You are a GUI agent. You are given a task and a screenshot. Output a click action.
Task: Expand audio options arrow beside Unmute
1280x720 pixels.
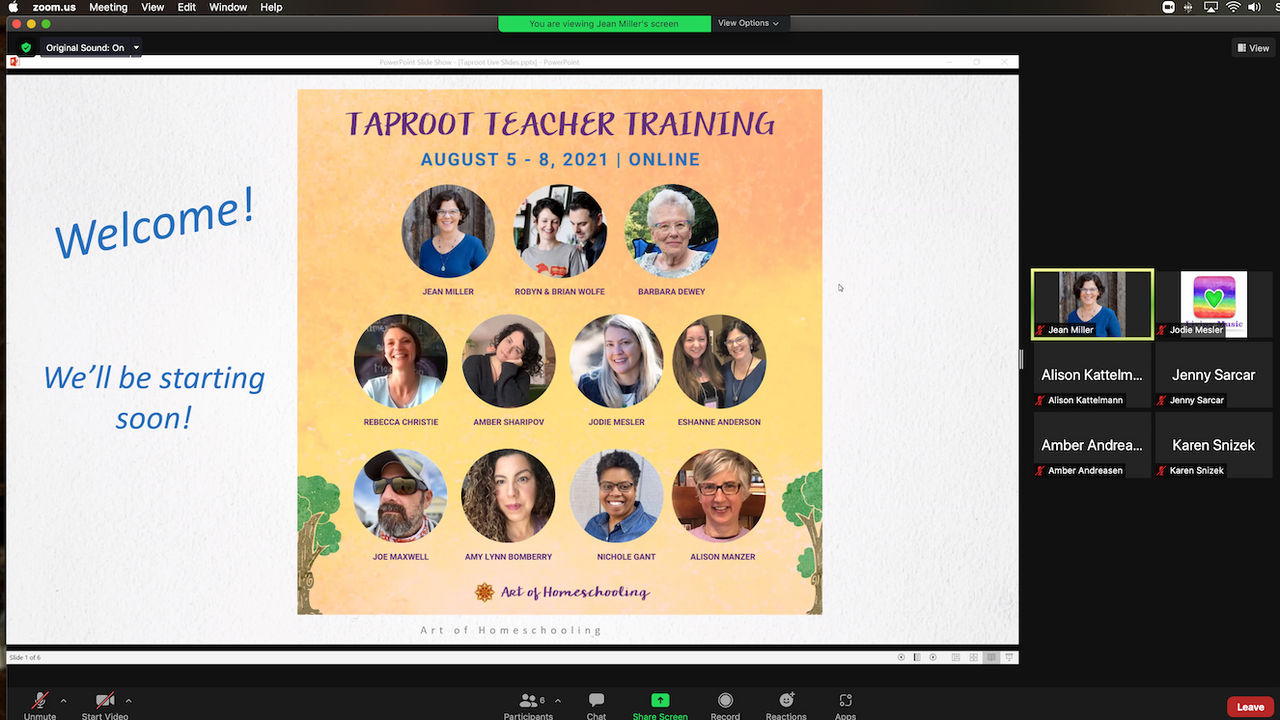click(64, 700)
